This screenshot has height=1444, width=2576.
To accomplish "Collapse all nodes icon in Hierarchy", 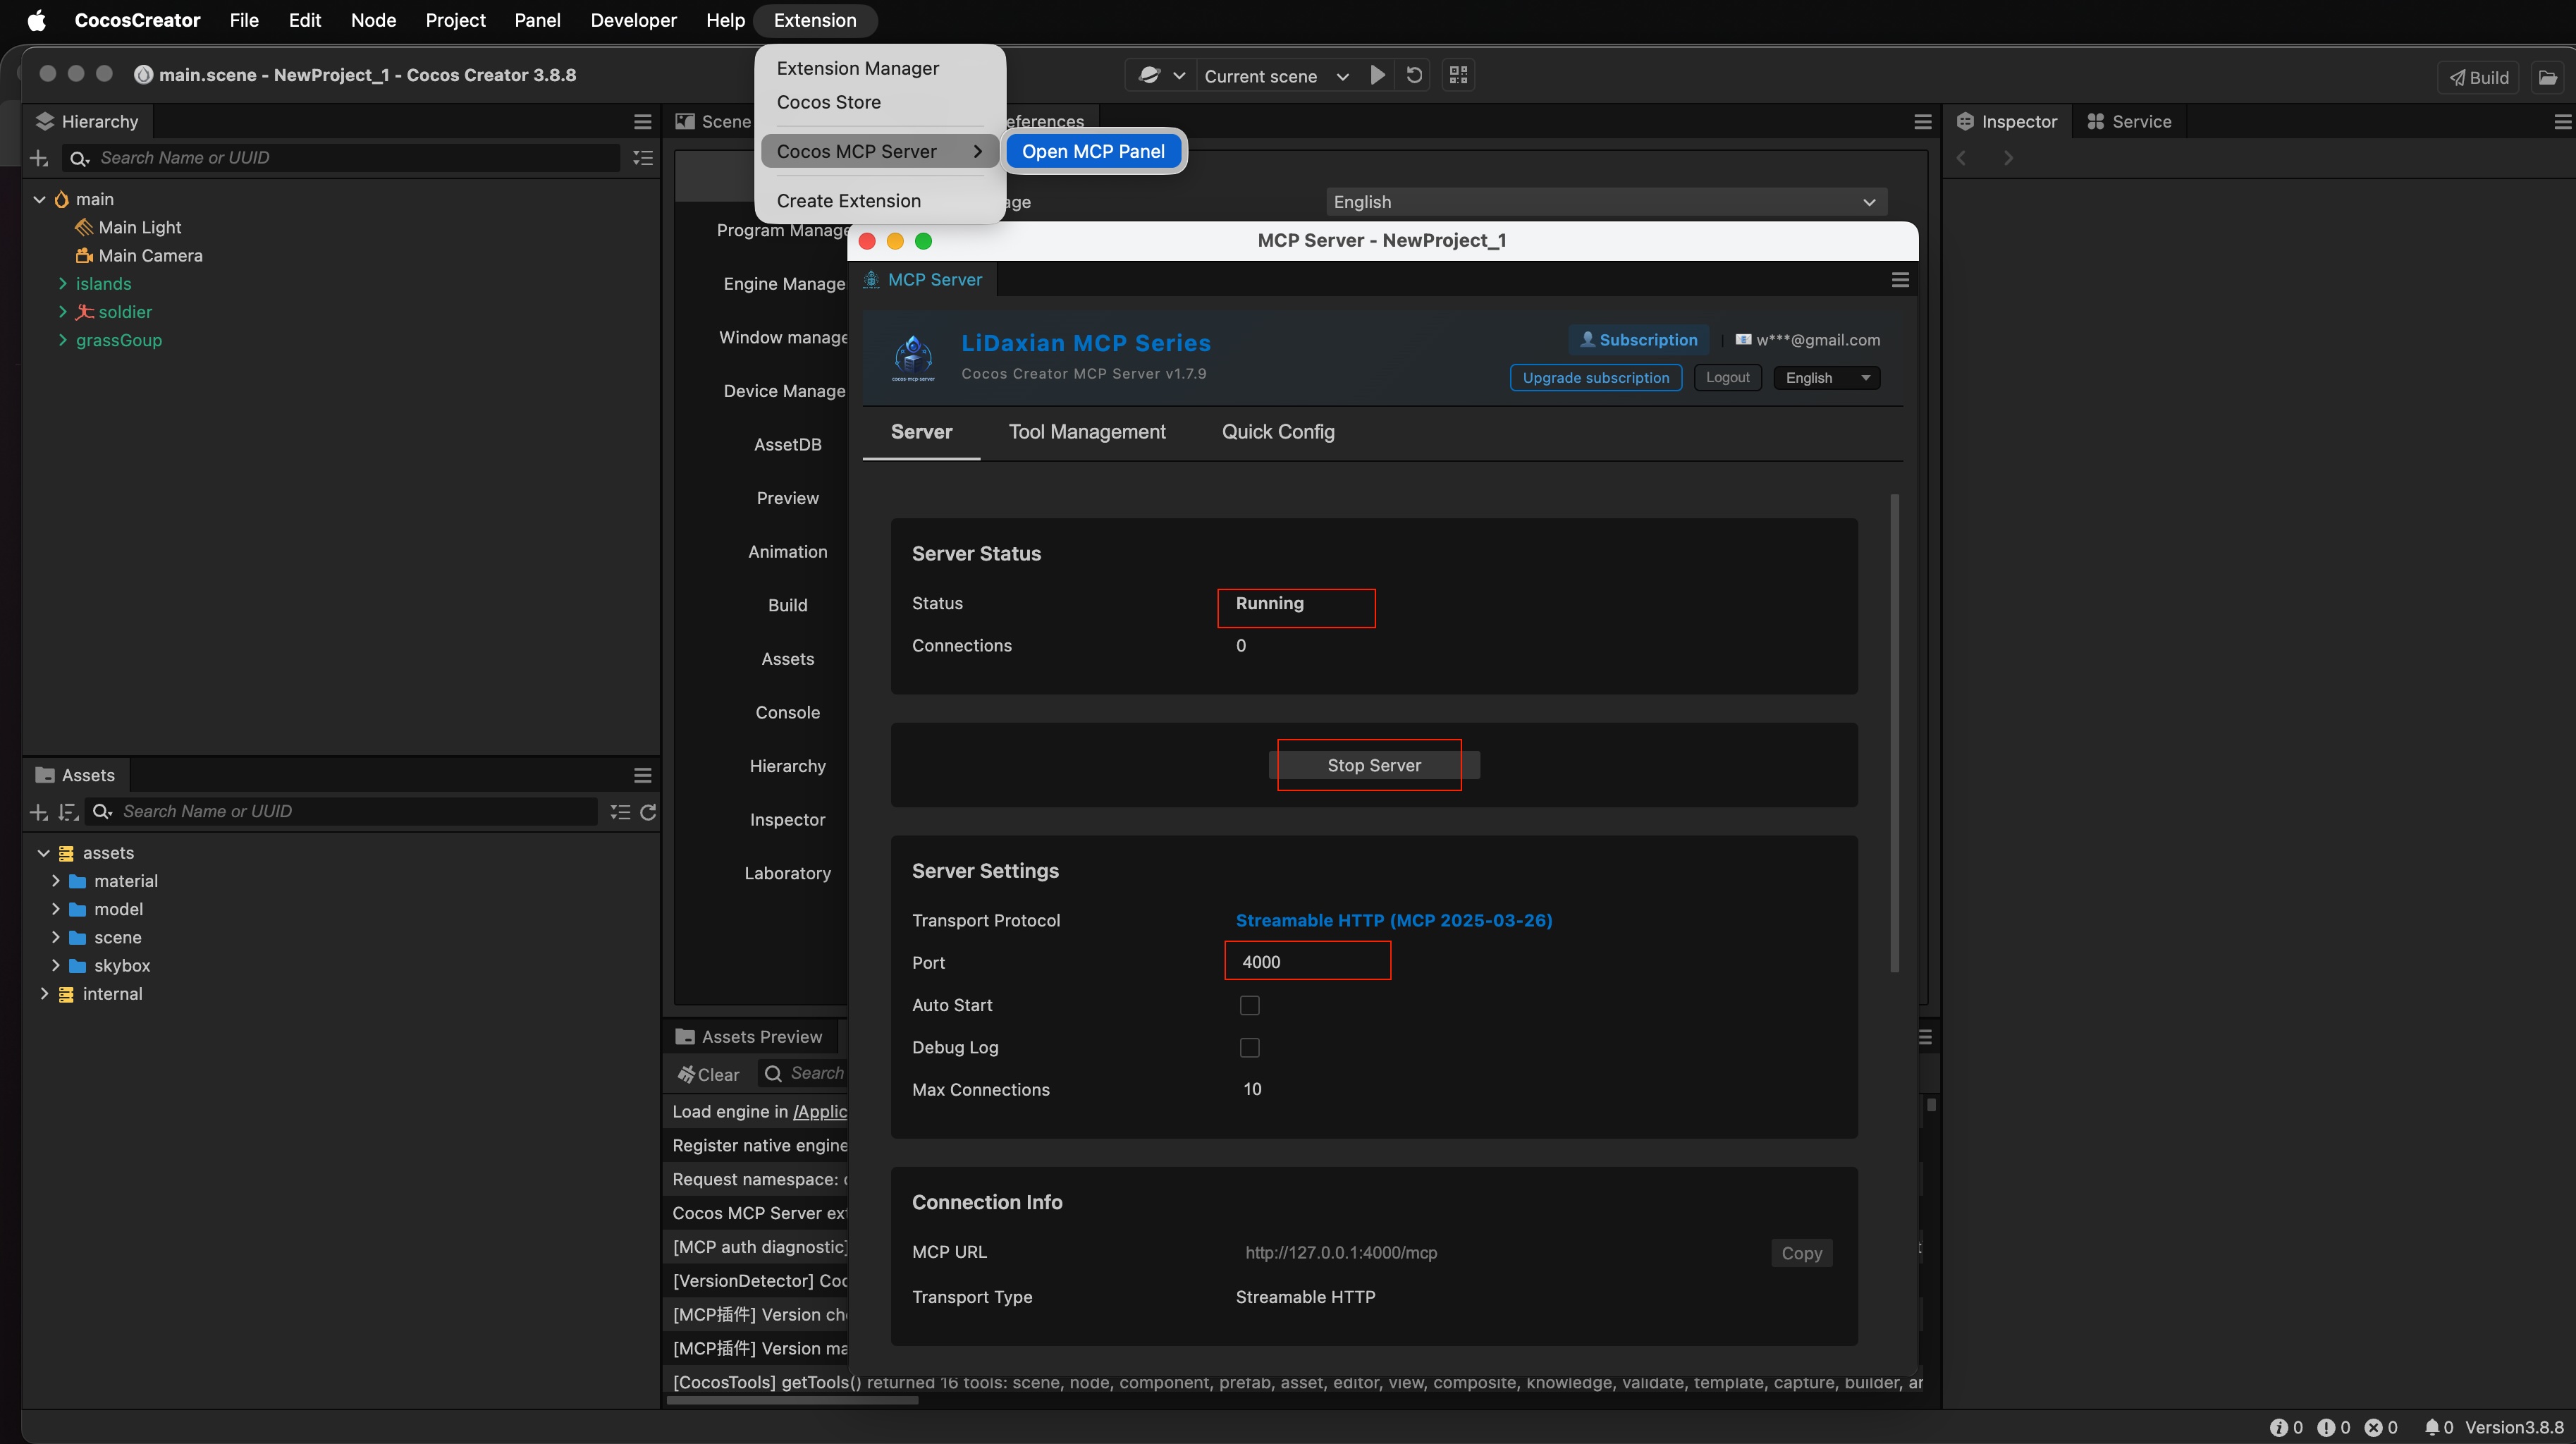I will tap(643, 158).
